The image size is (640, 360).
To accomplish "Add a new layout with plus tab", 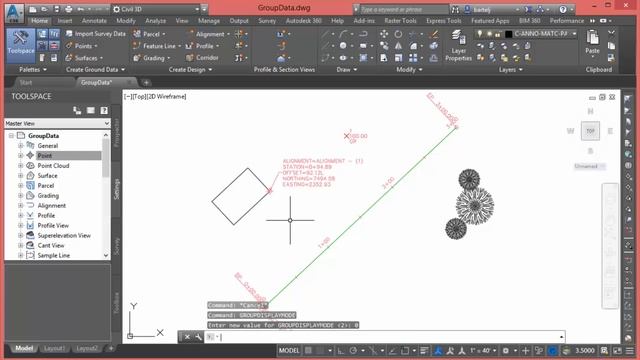I will [x=111, y=349].
